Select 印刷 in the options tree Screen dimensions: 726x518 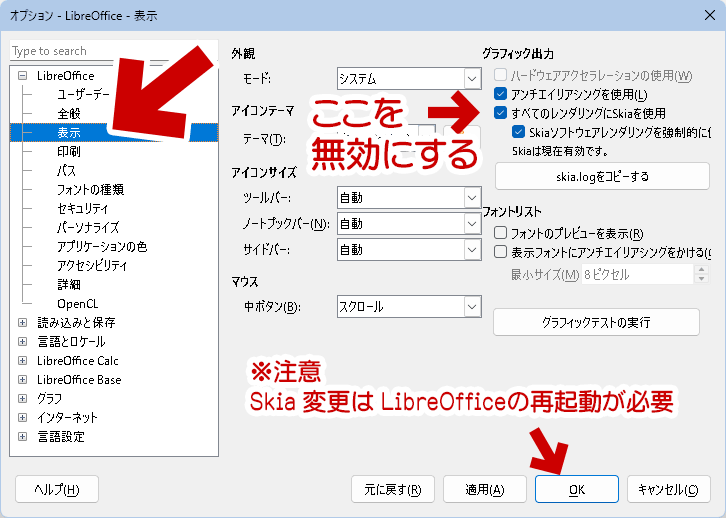[x=69, y=151]
